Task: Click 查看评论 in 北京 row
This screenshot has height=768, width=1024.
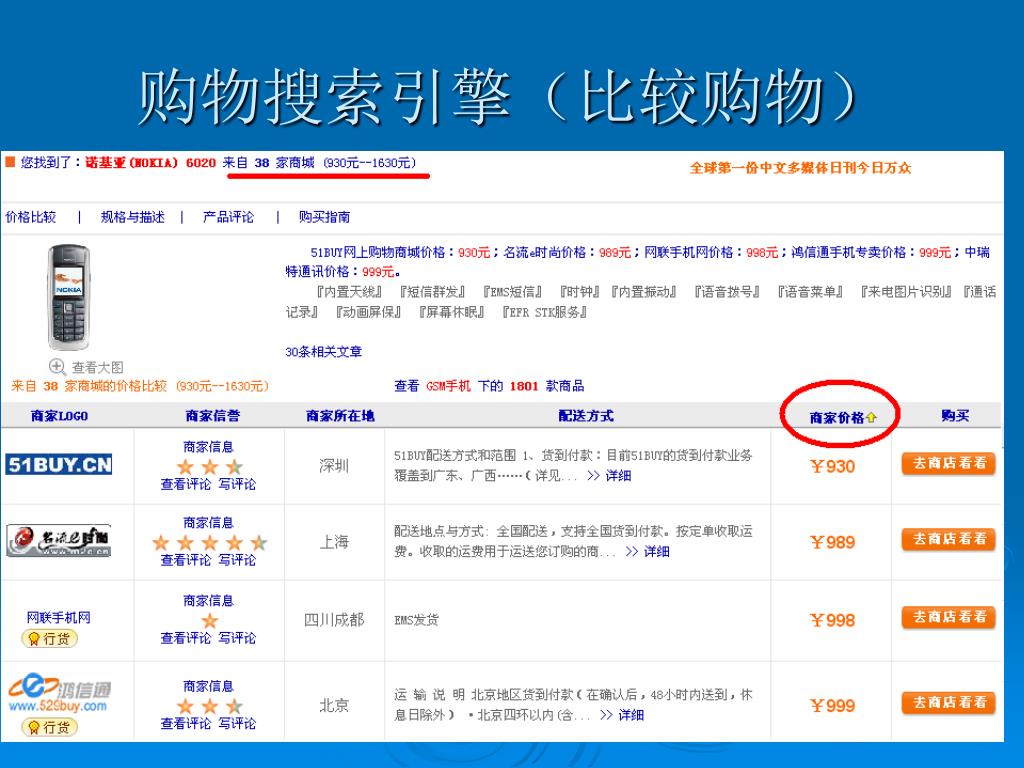Action: [185, 723]
